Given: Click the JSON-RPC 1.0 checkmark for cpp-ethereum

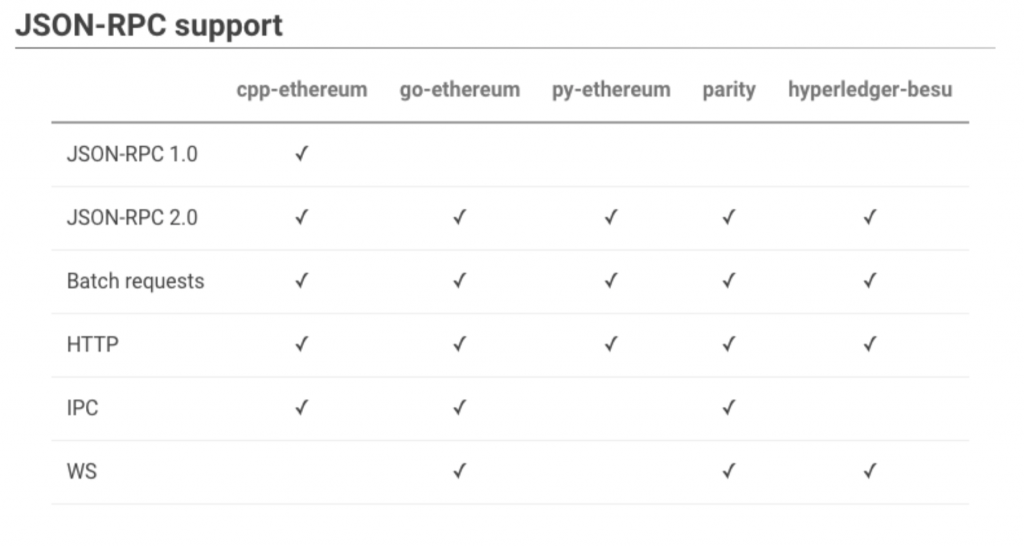Looking at the screenshot, I should pos(301,153).
